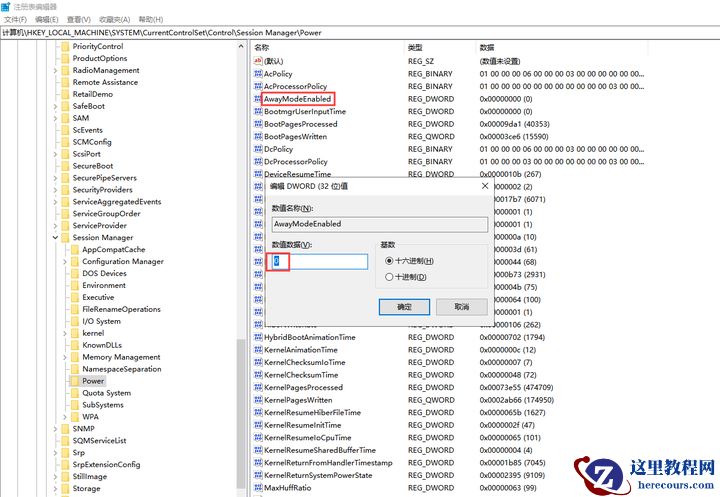Click the 数据 column header

(x=487, y=48)
